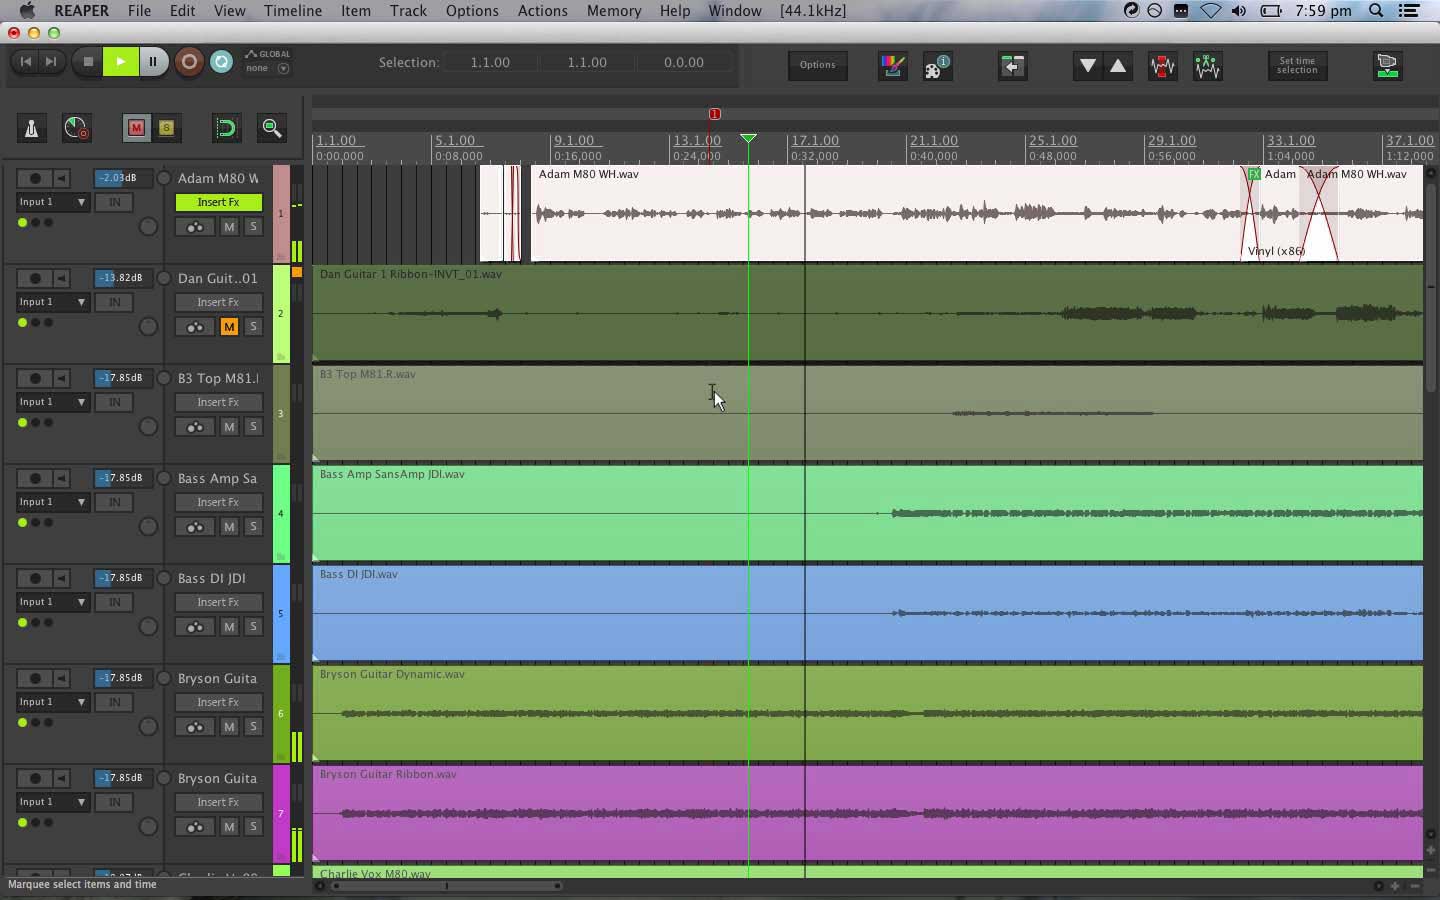The height and width of the screenshot is (900, 1440).
Task: Open Input 1 dropdown on Bryson Guita track
Action: coord(53,702)
